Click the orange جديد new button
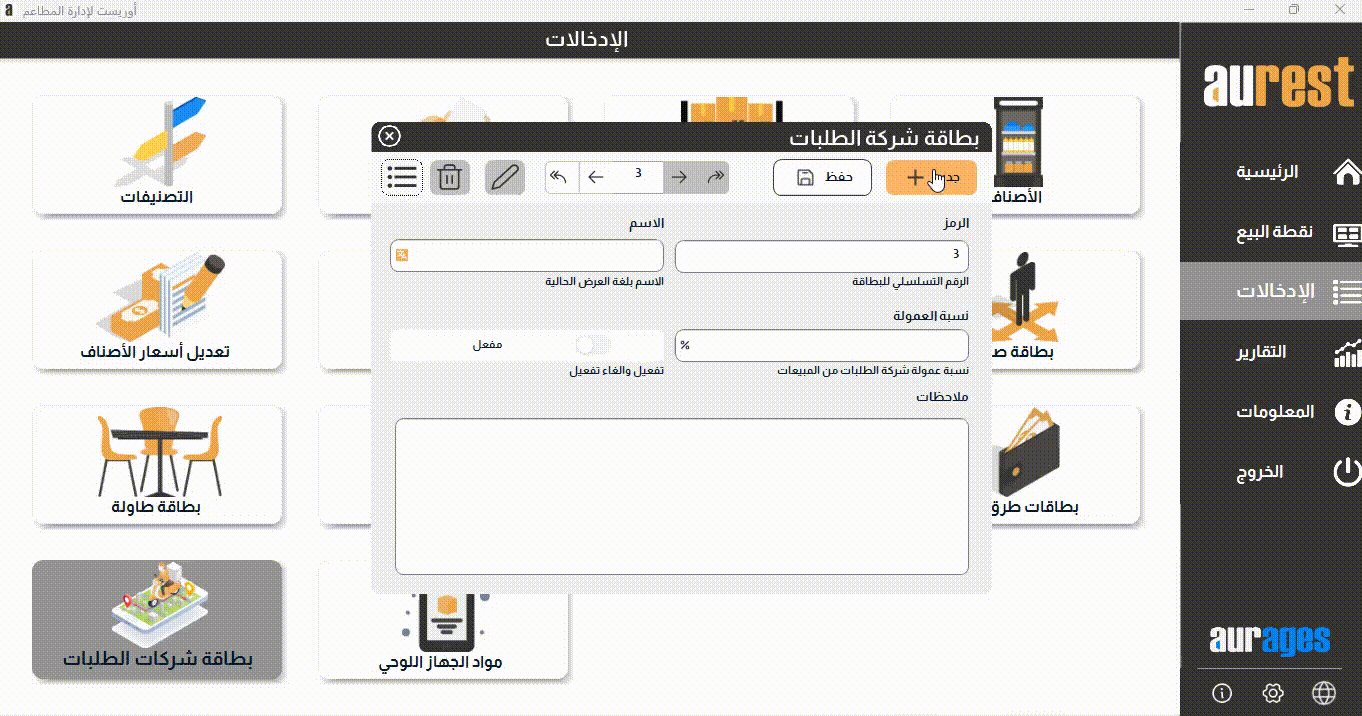 pyautogui.click(x=930, y=178)
